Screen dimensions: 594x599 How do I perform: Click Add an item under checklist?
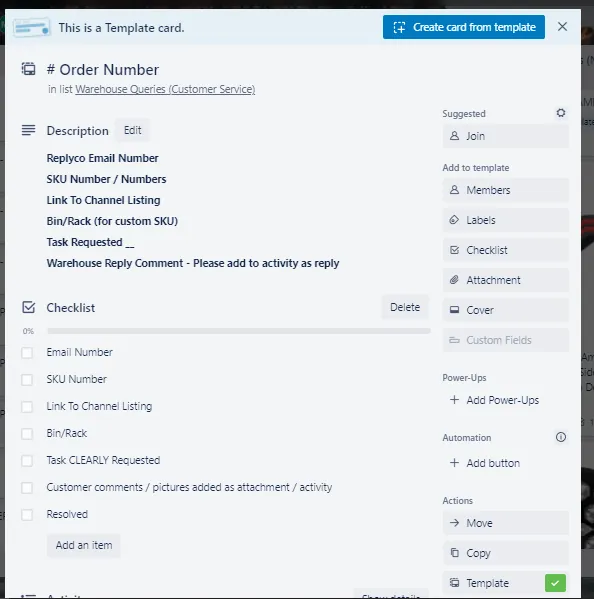84,545
